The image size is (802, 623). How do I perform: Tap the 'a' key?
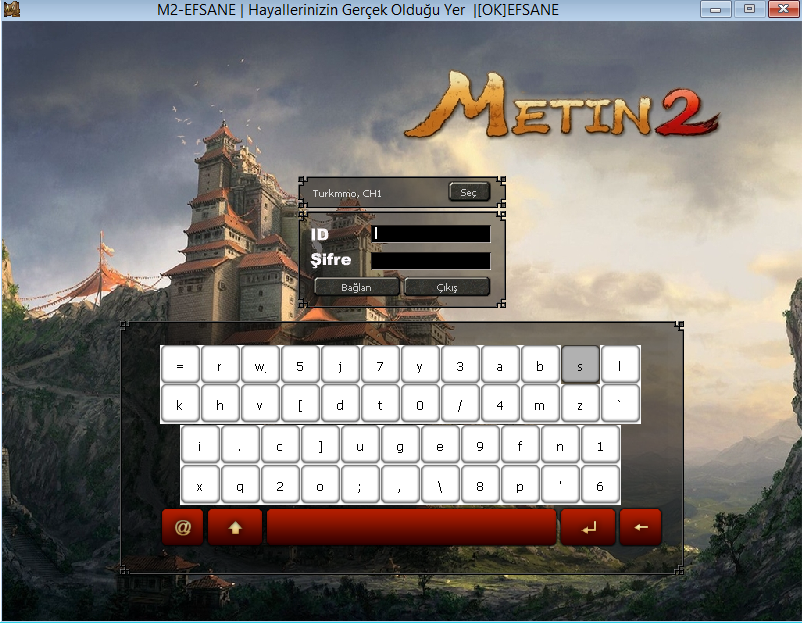pyautogui.click(x=500, y=365)
